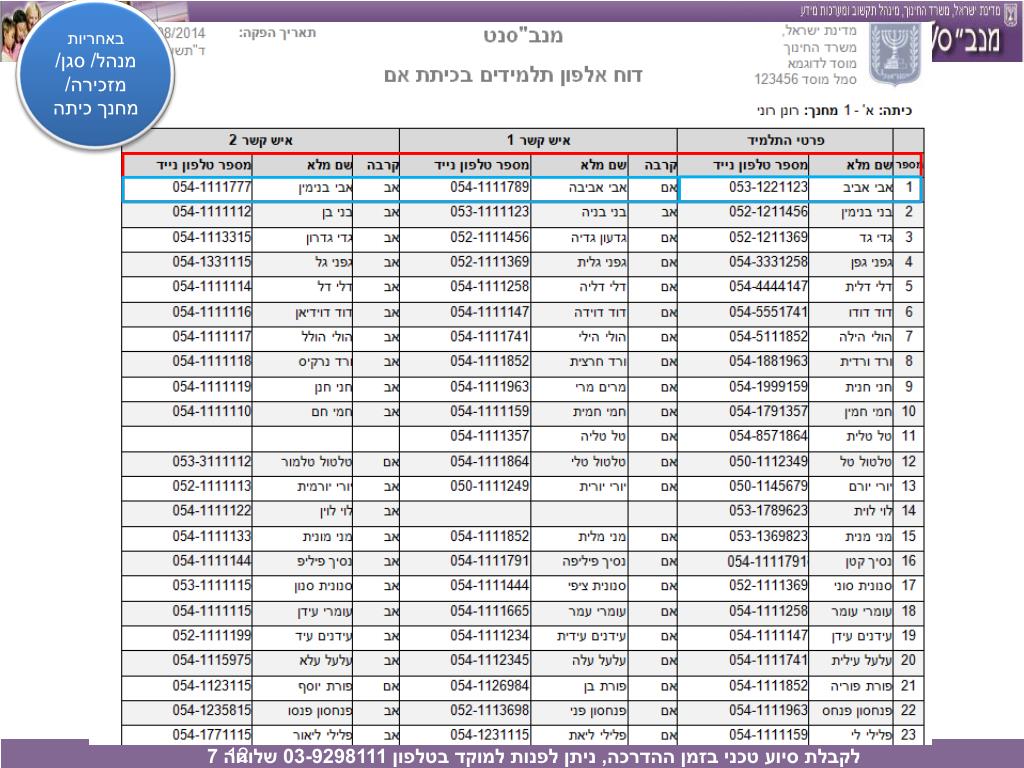Screen dimensions: 1024x768
Task: Select contact name דוד דוידיאן
Action: click(x=324, y=313)
